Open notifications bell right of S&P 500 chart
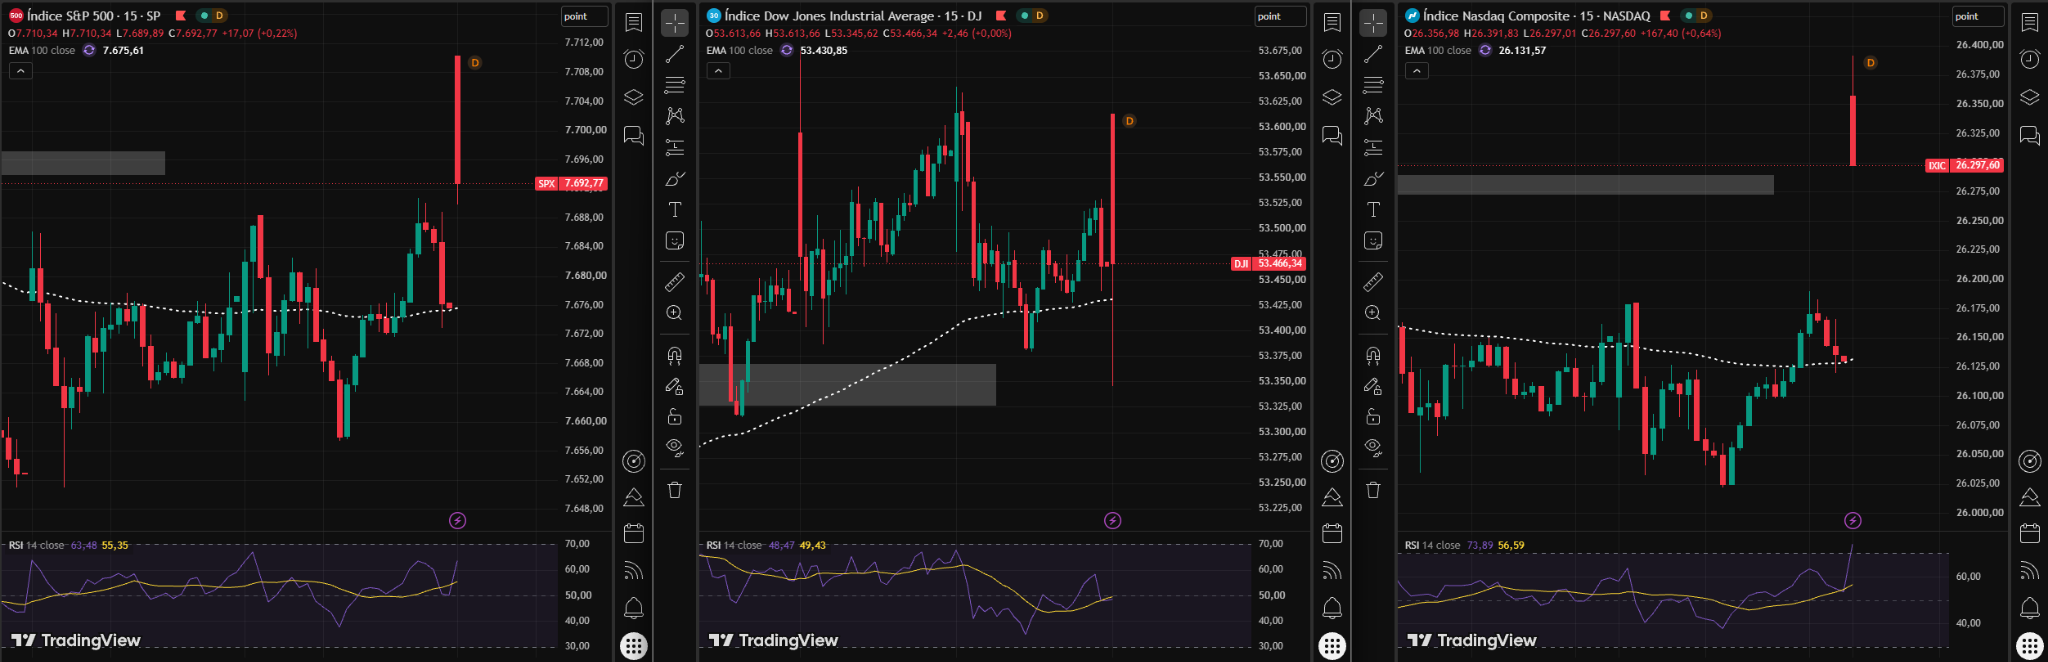The width and height of the screenshot is (2048, 662). (x=634, y=608)
